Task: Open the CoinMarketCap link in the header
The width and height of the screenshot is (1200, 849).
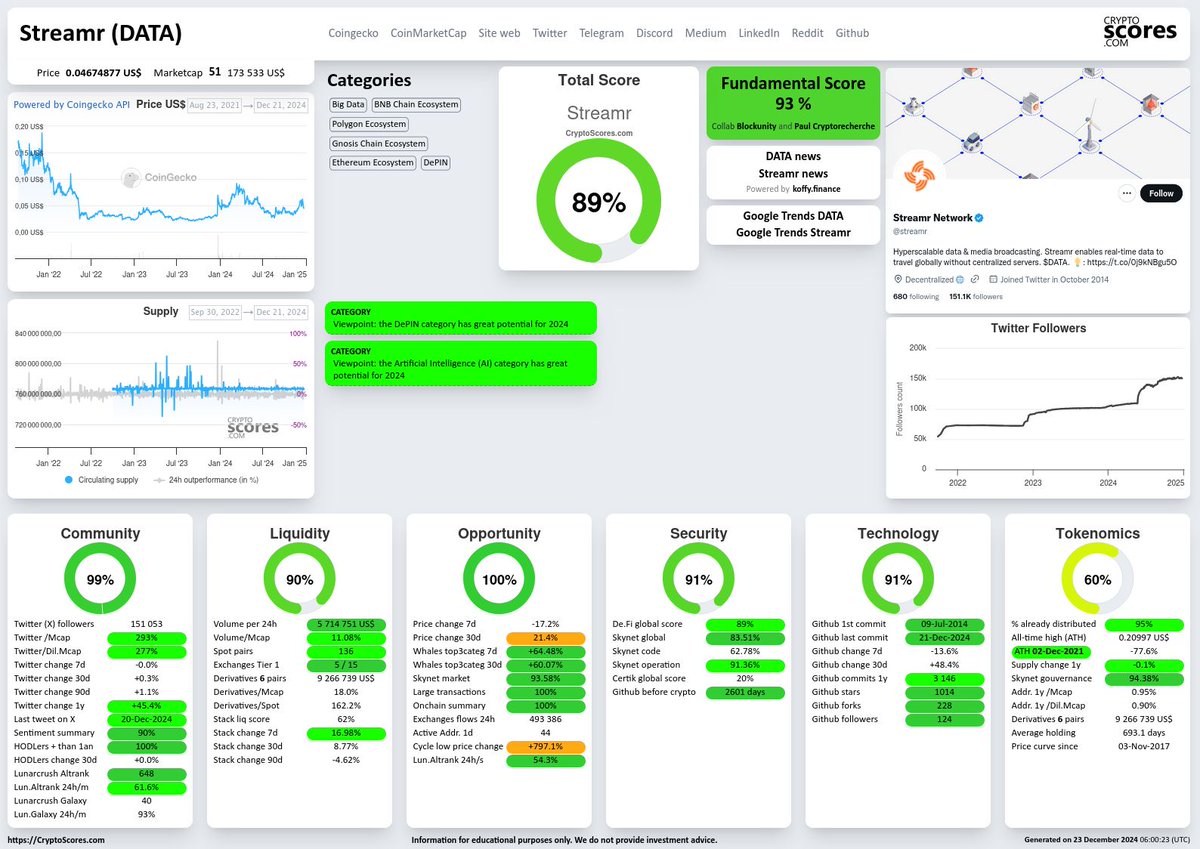Action: [x=428, y=33]
